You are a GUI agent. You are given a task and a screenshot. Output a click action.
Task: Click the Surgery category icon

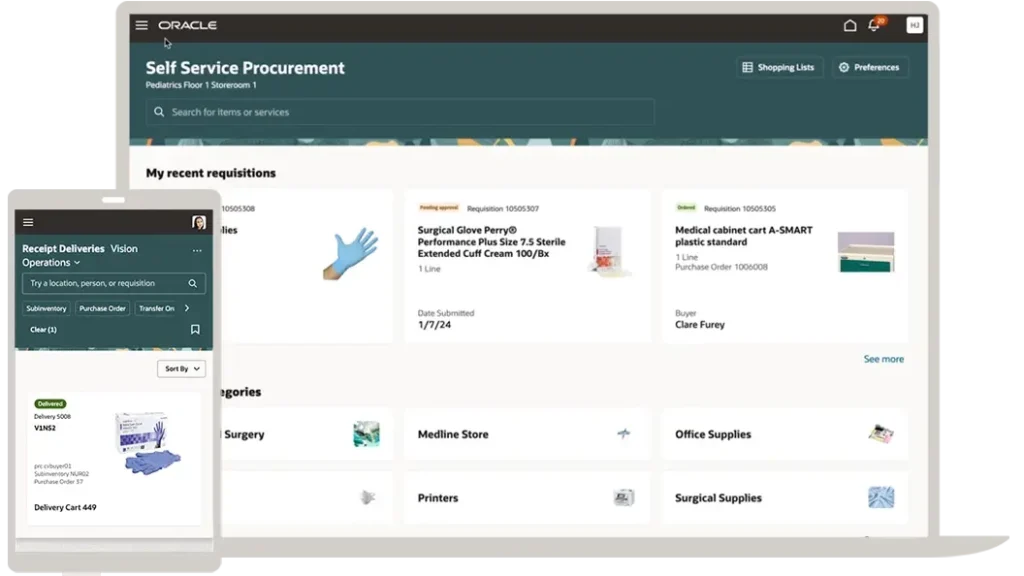[366, 434]
